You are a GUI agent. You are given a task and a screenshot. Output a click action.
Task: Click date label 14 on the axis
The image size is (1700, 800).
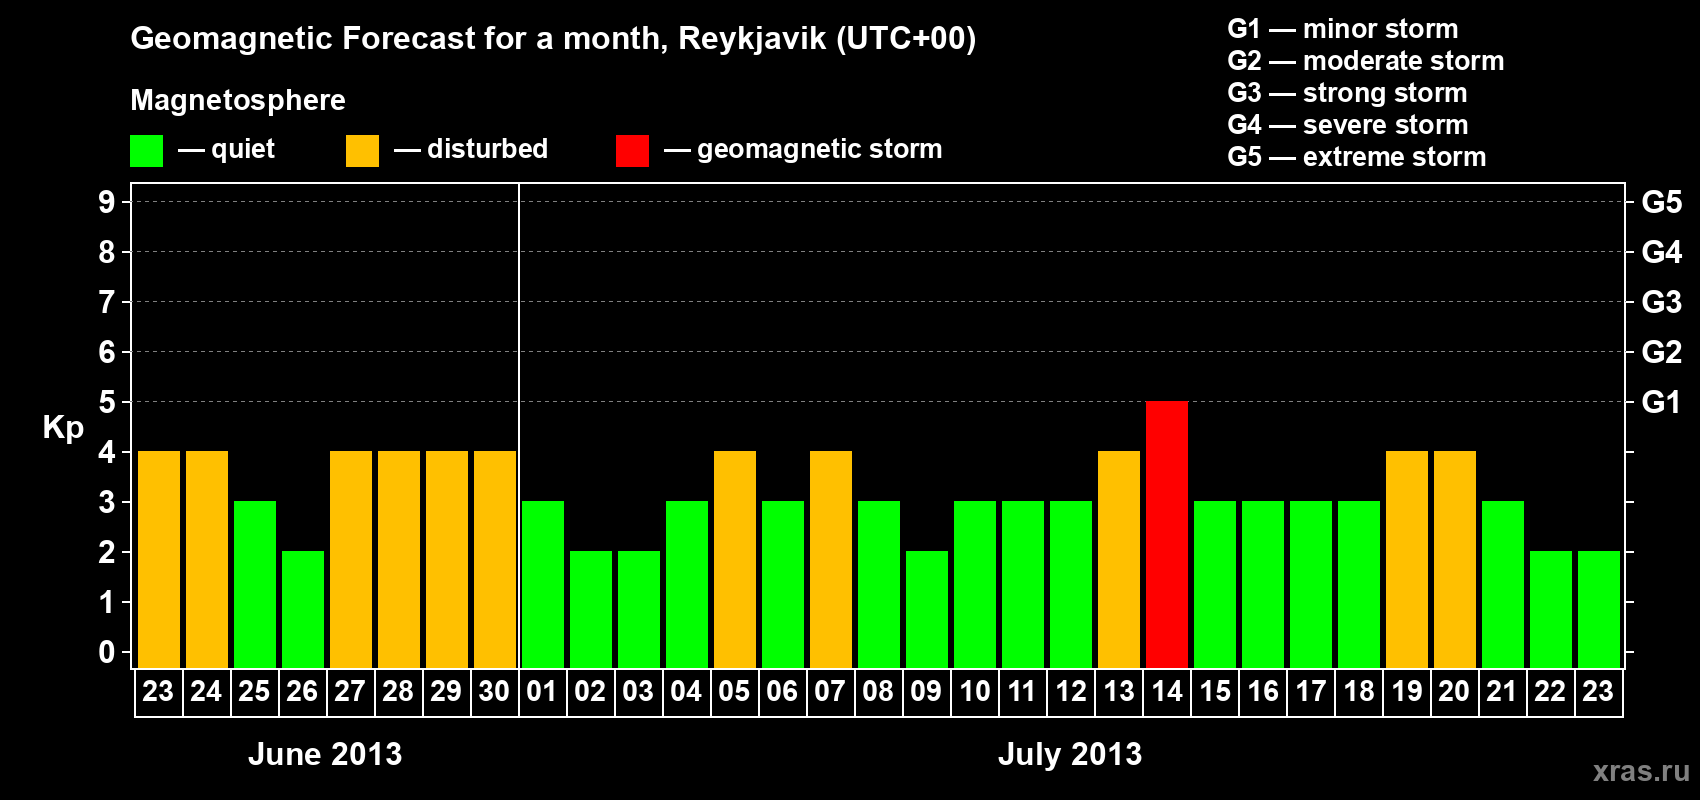pos(1167,691)
